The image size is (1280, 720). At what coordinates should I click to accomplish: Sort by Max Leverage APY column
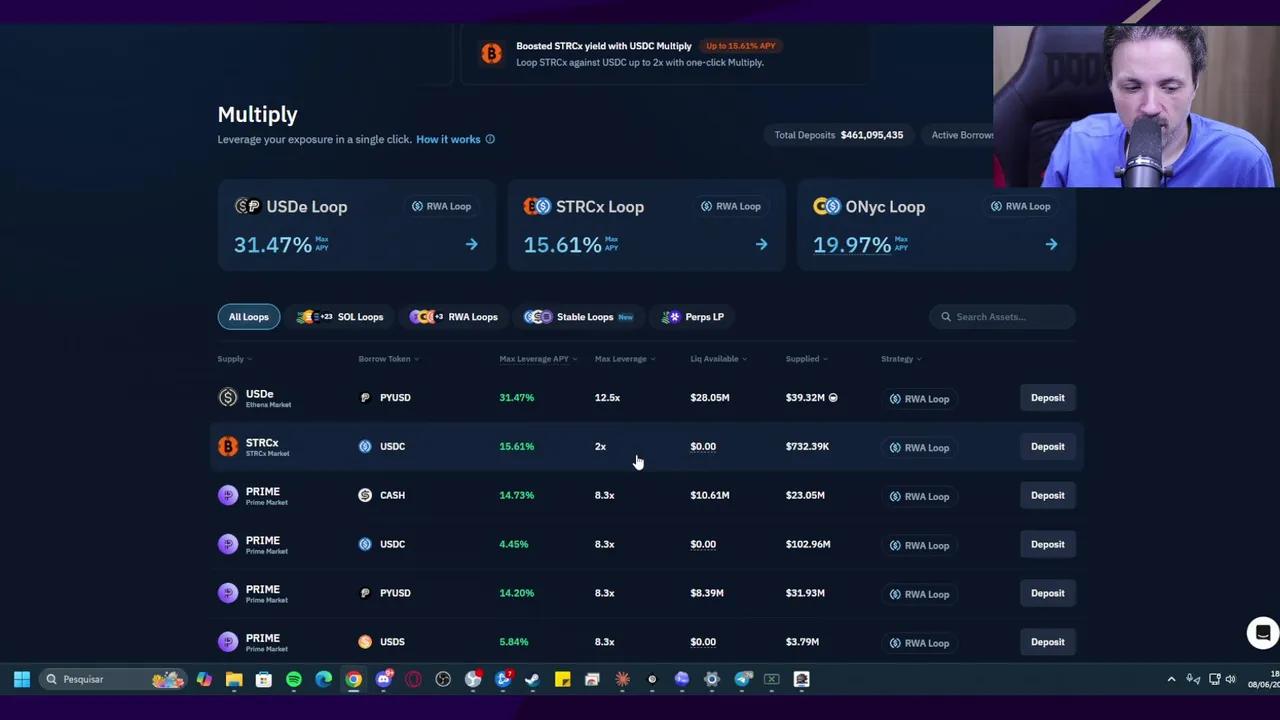pyautogui.click(x=538, y=359)
